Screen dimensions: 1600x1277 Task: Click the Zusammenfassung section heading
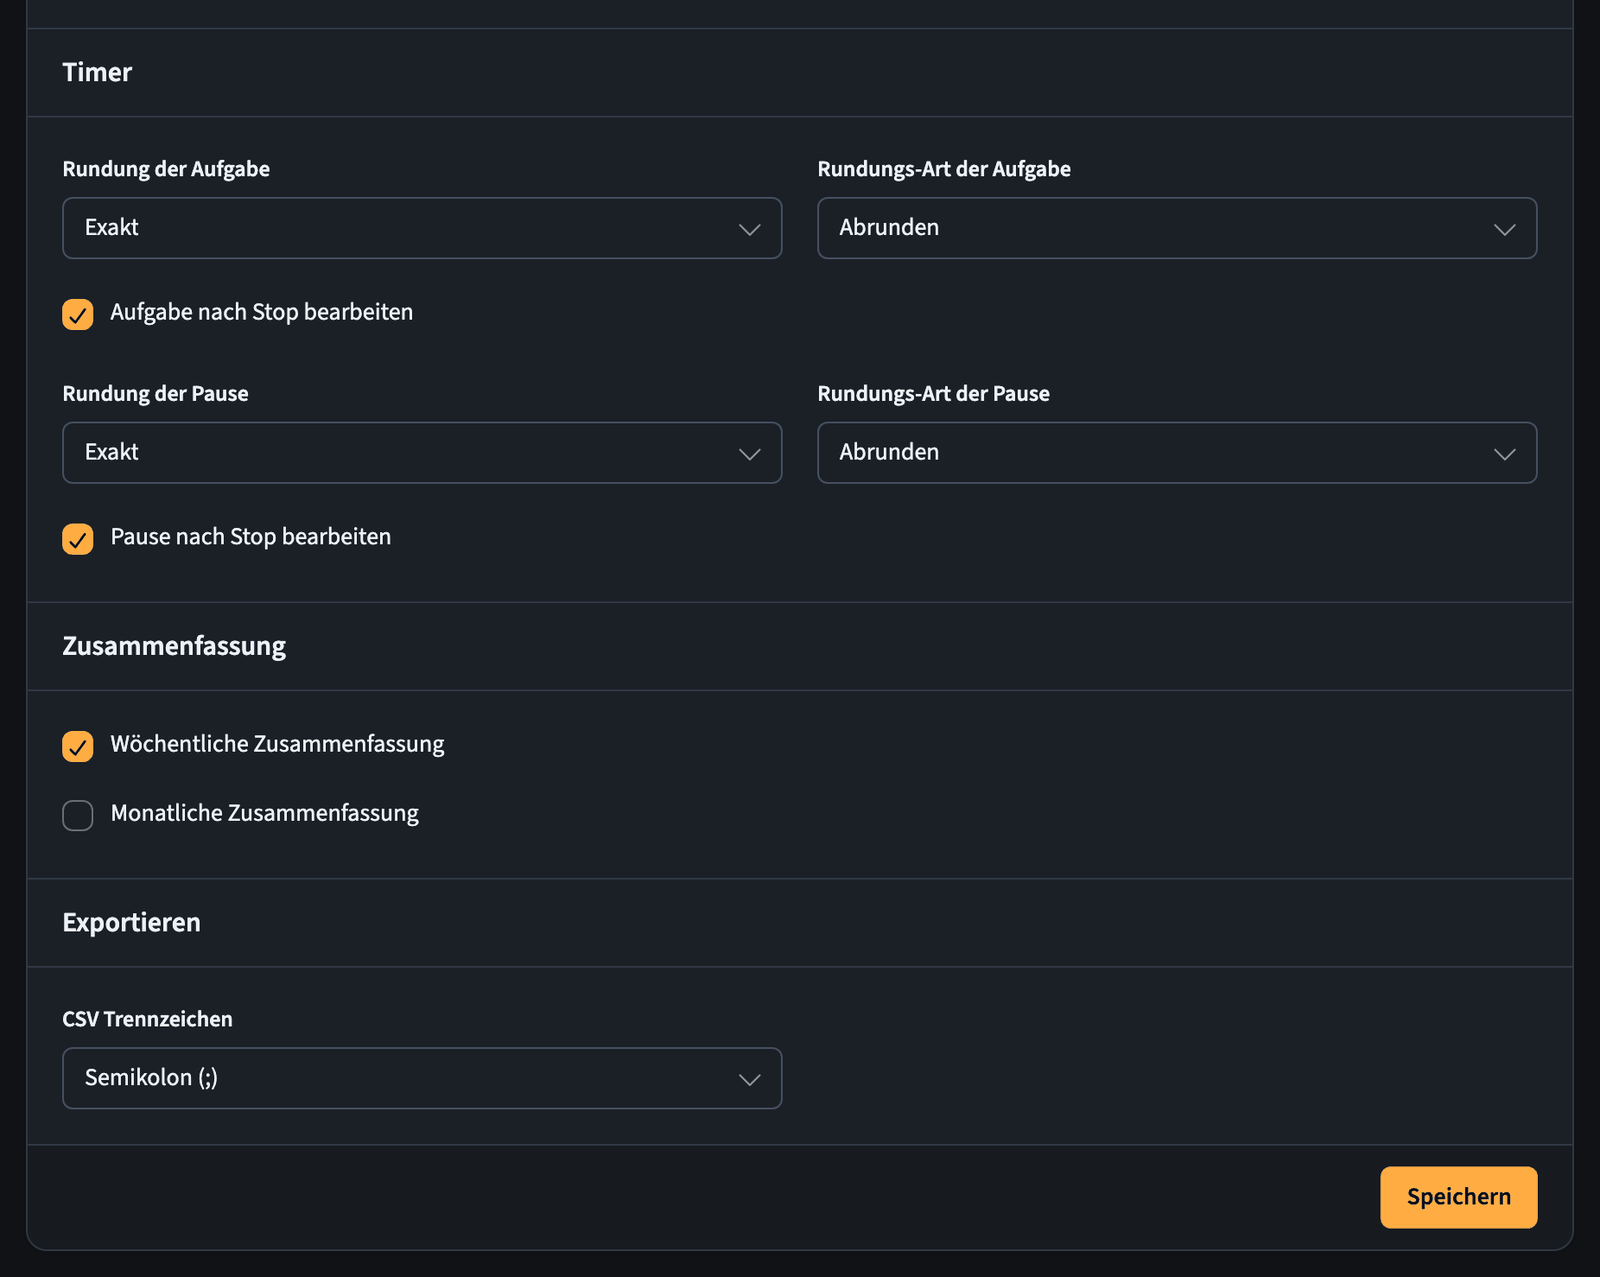174,646
